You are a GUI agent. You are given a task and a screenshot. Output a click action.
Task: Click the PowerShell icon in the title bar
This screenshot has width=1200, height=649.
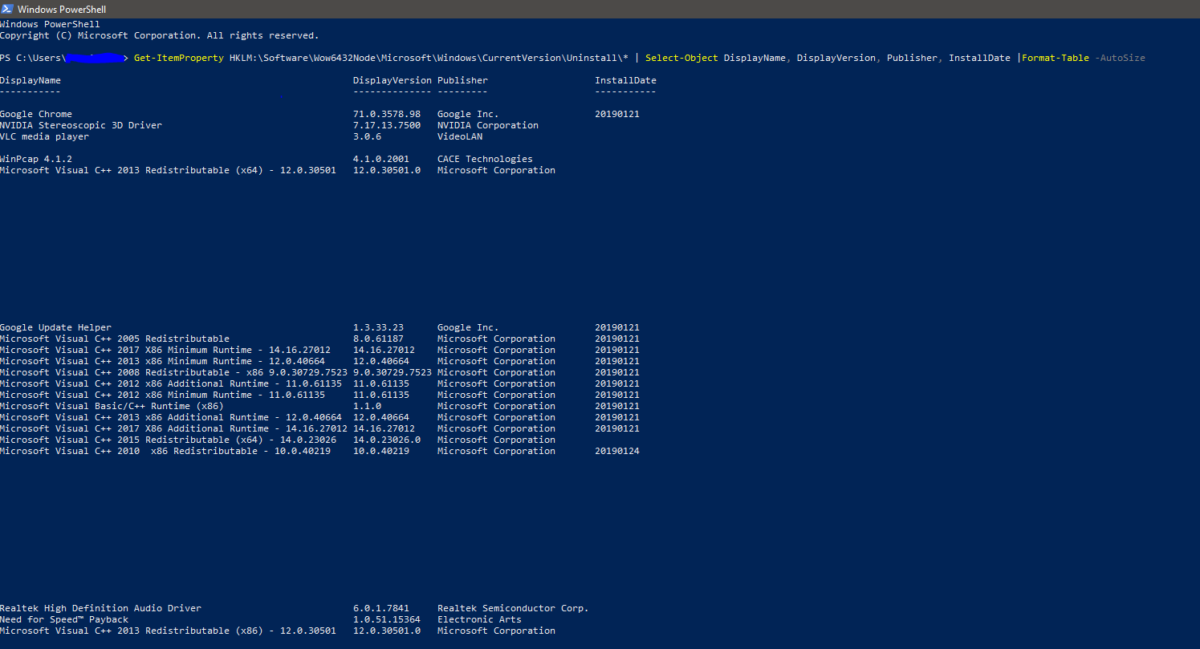[x=8, y=8]
